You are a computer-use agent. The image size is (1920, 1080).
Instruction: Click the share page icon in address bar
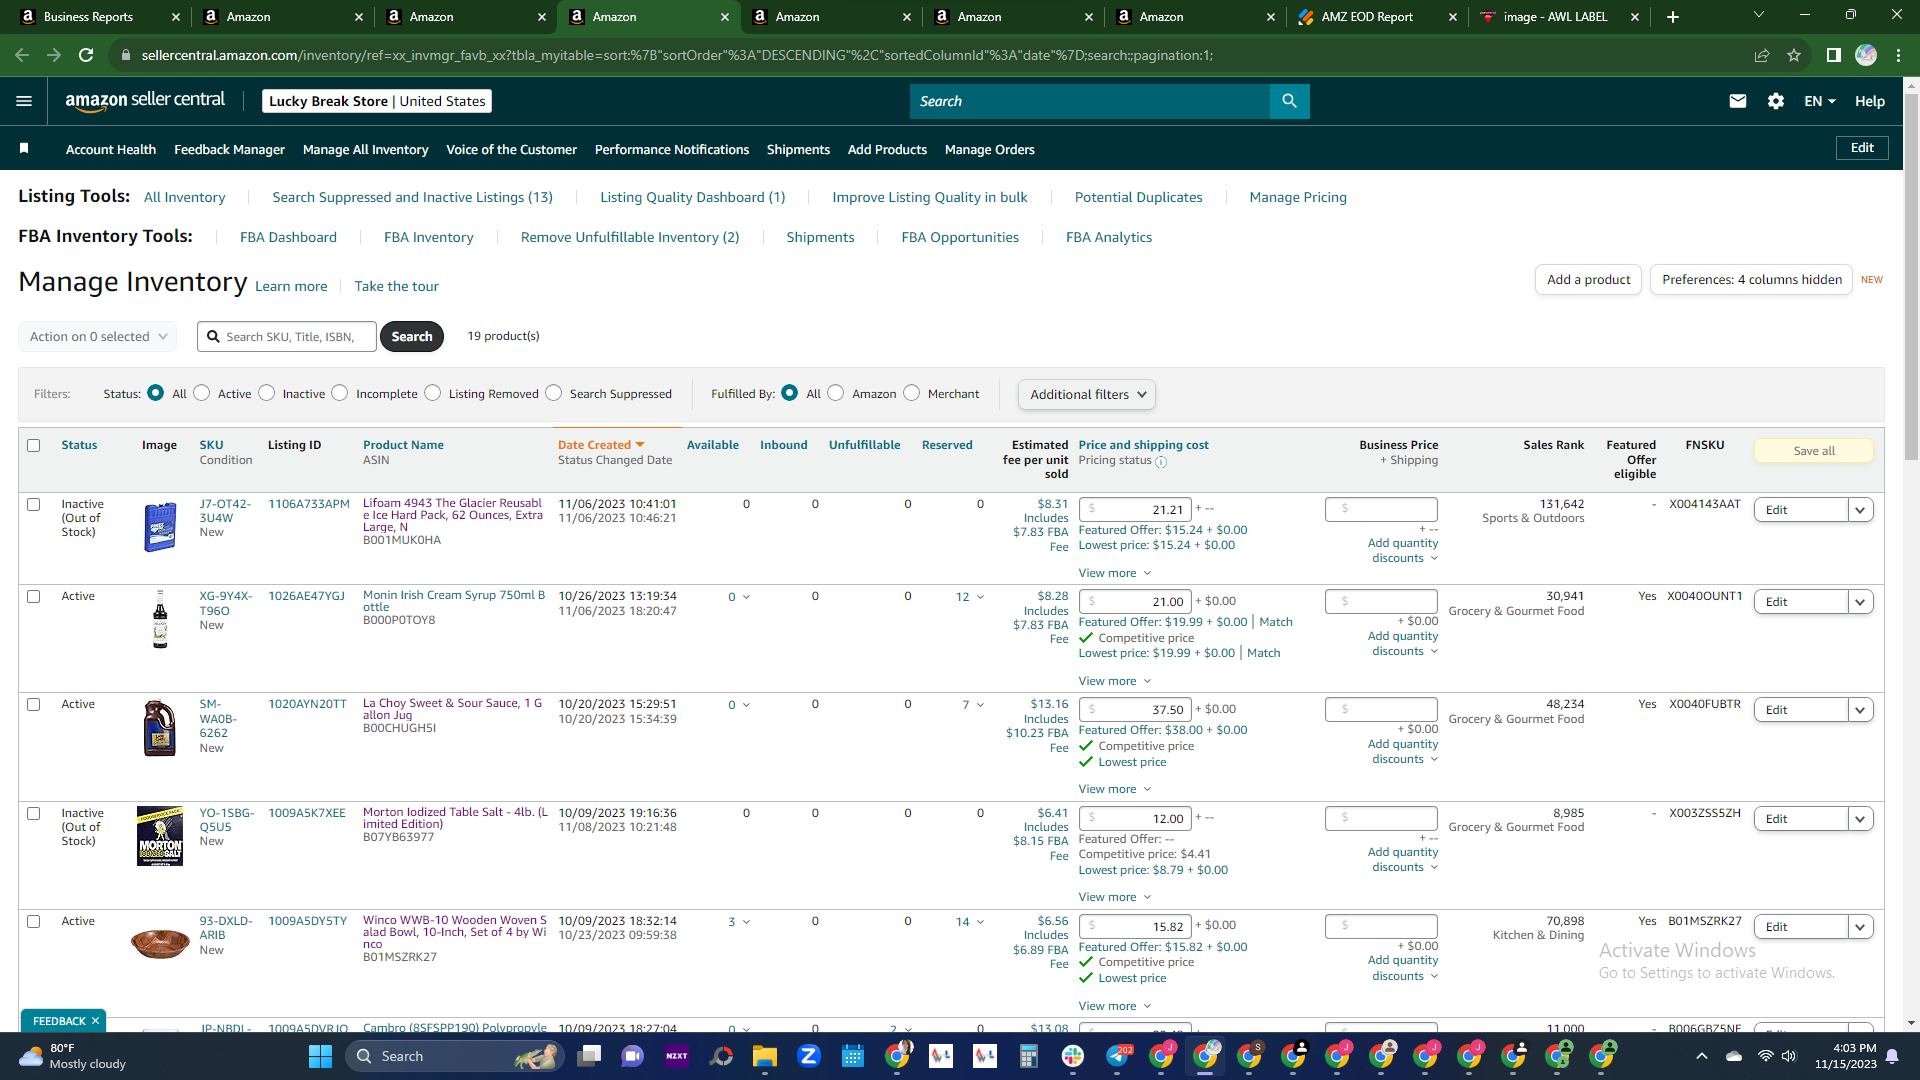pyautogui.click(x=1762, y=55)
